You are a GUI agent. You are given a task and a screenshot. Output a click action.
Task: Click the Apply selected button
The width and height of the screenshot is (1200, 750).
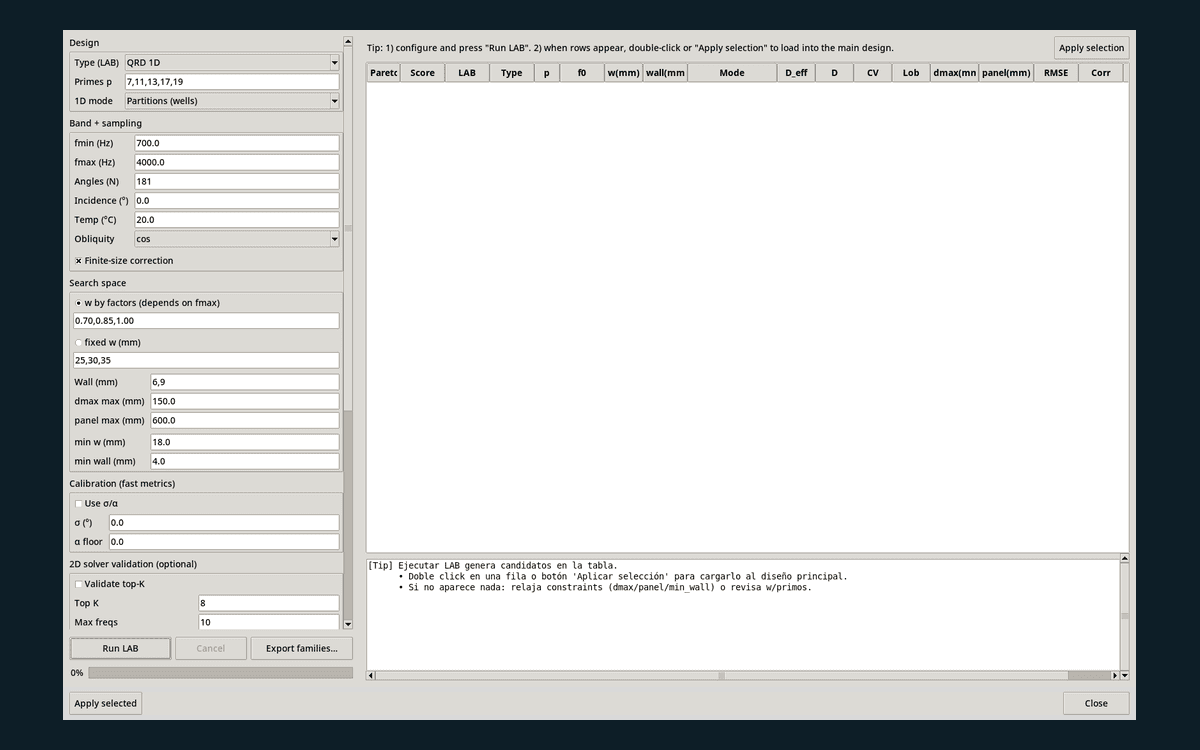pos(106,703)
